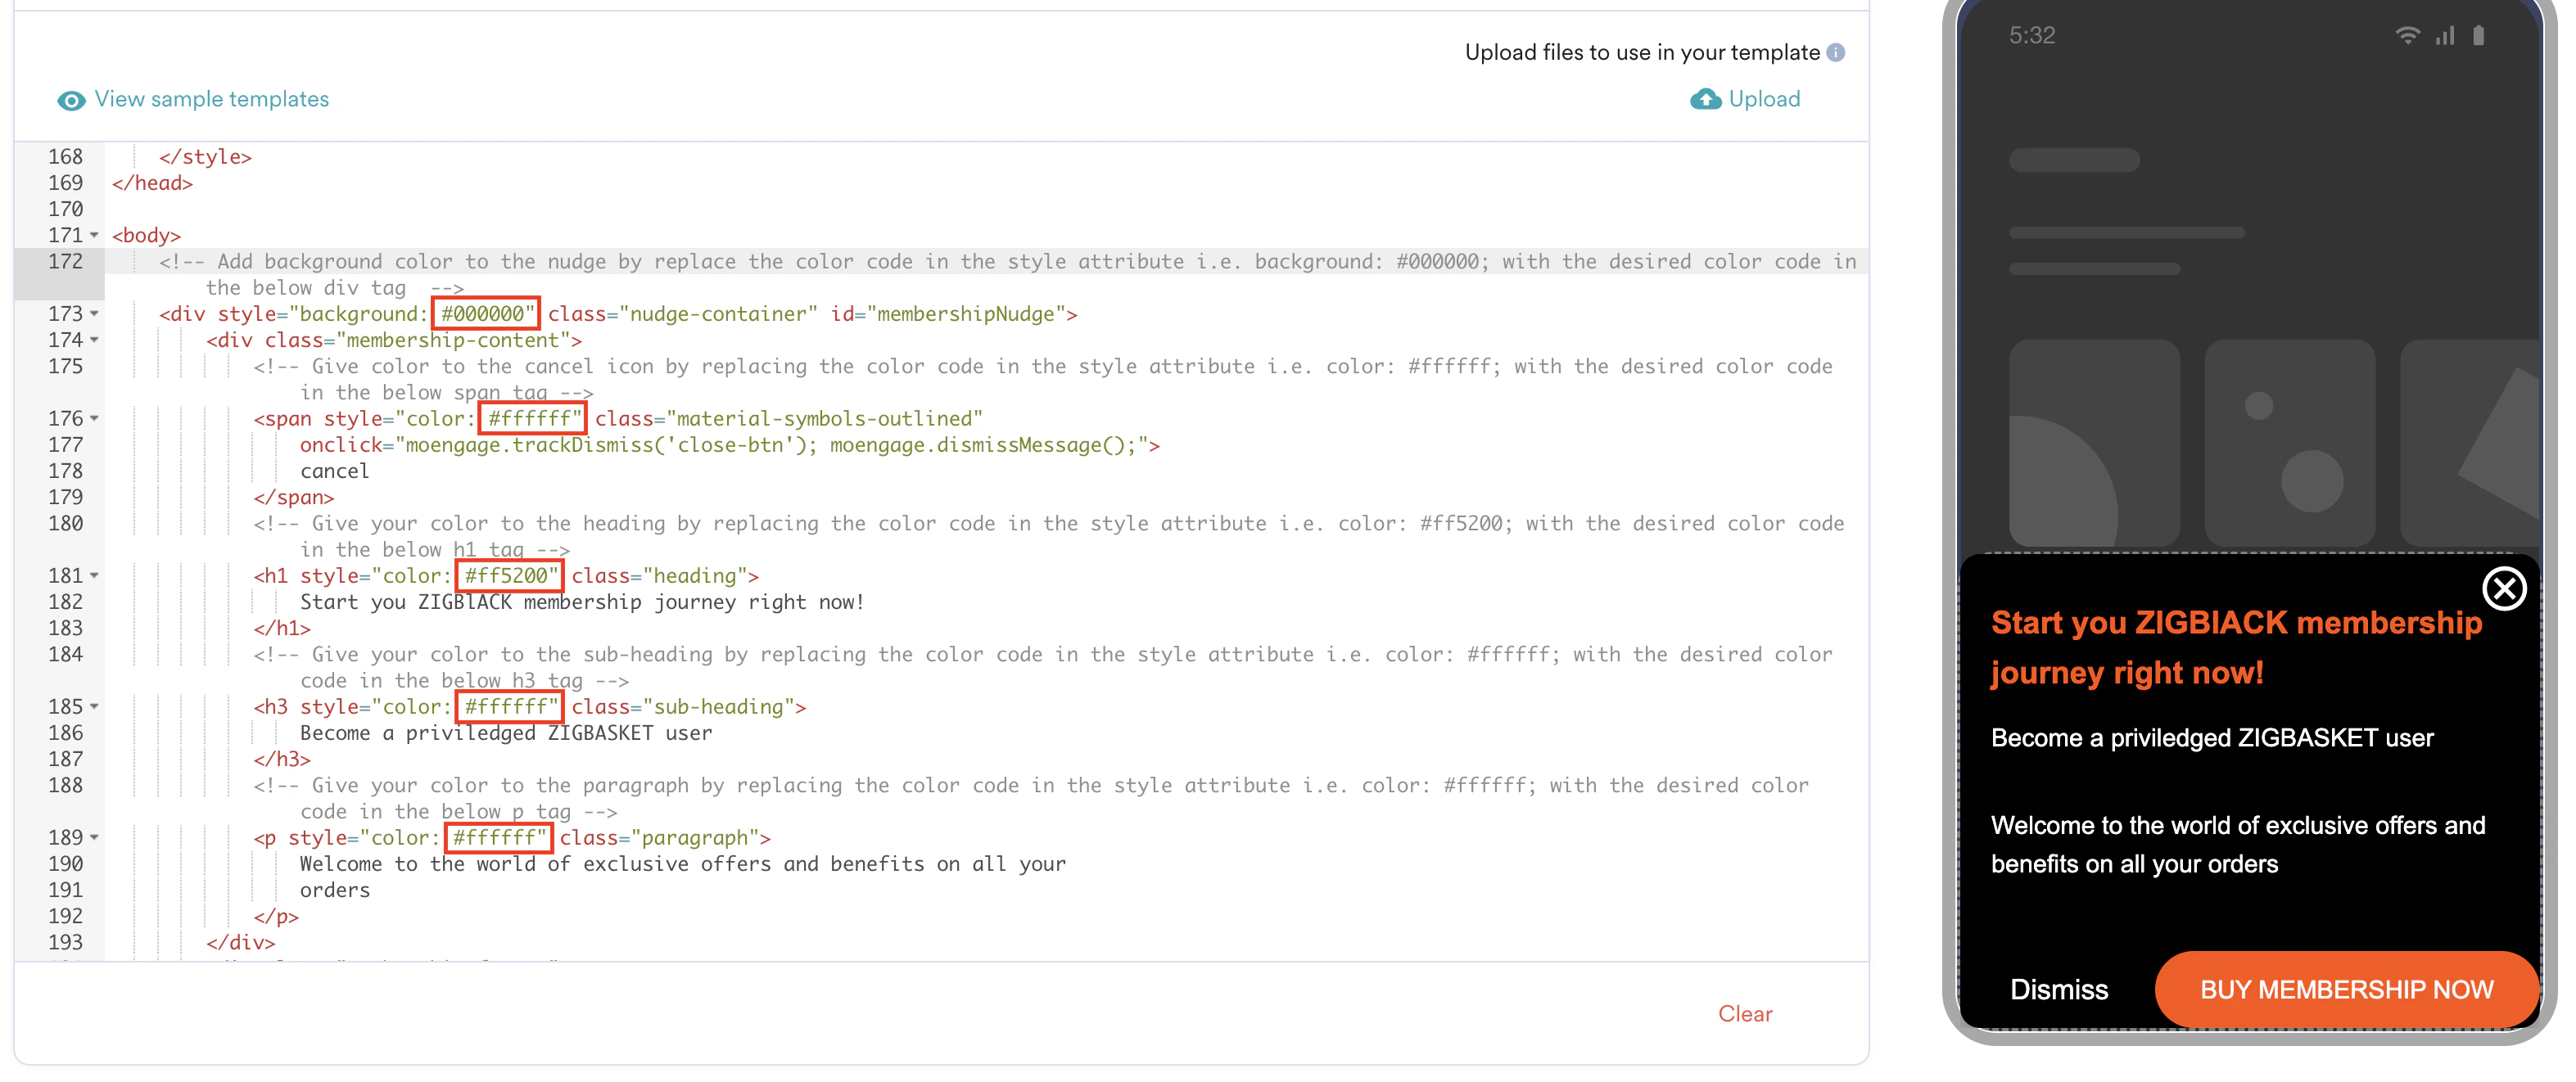Click the info icon after Upload files text
This screenshot has width=2576, height=1082.
point(1838,53)
